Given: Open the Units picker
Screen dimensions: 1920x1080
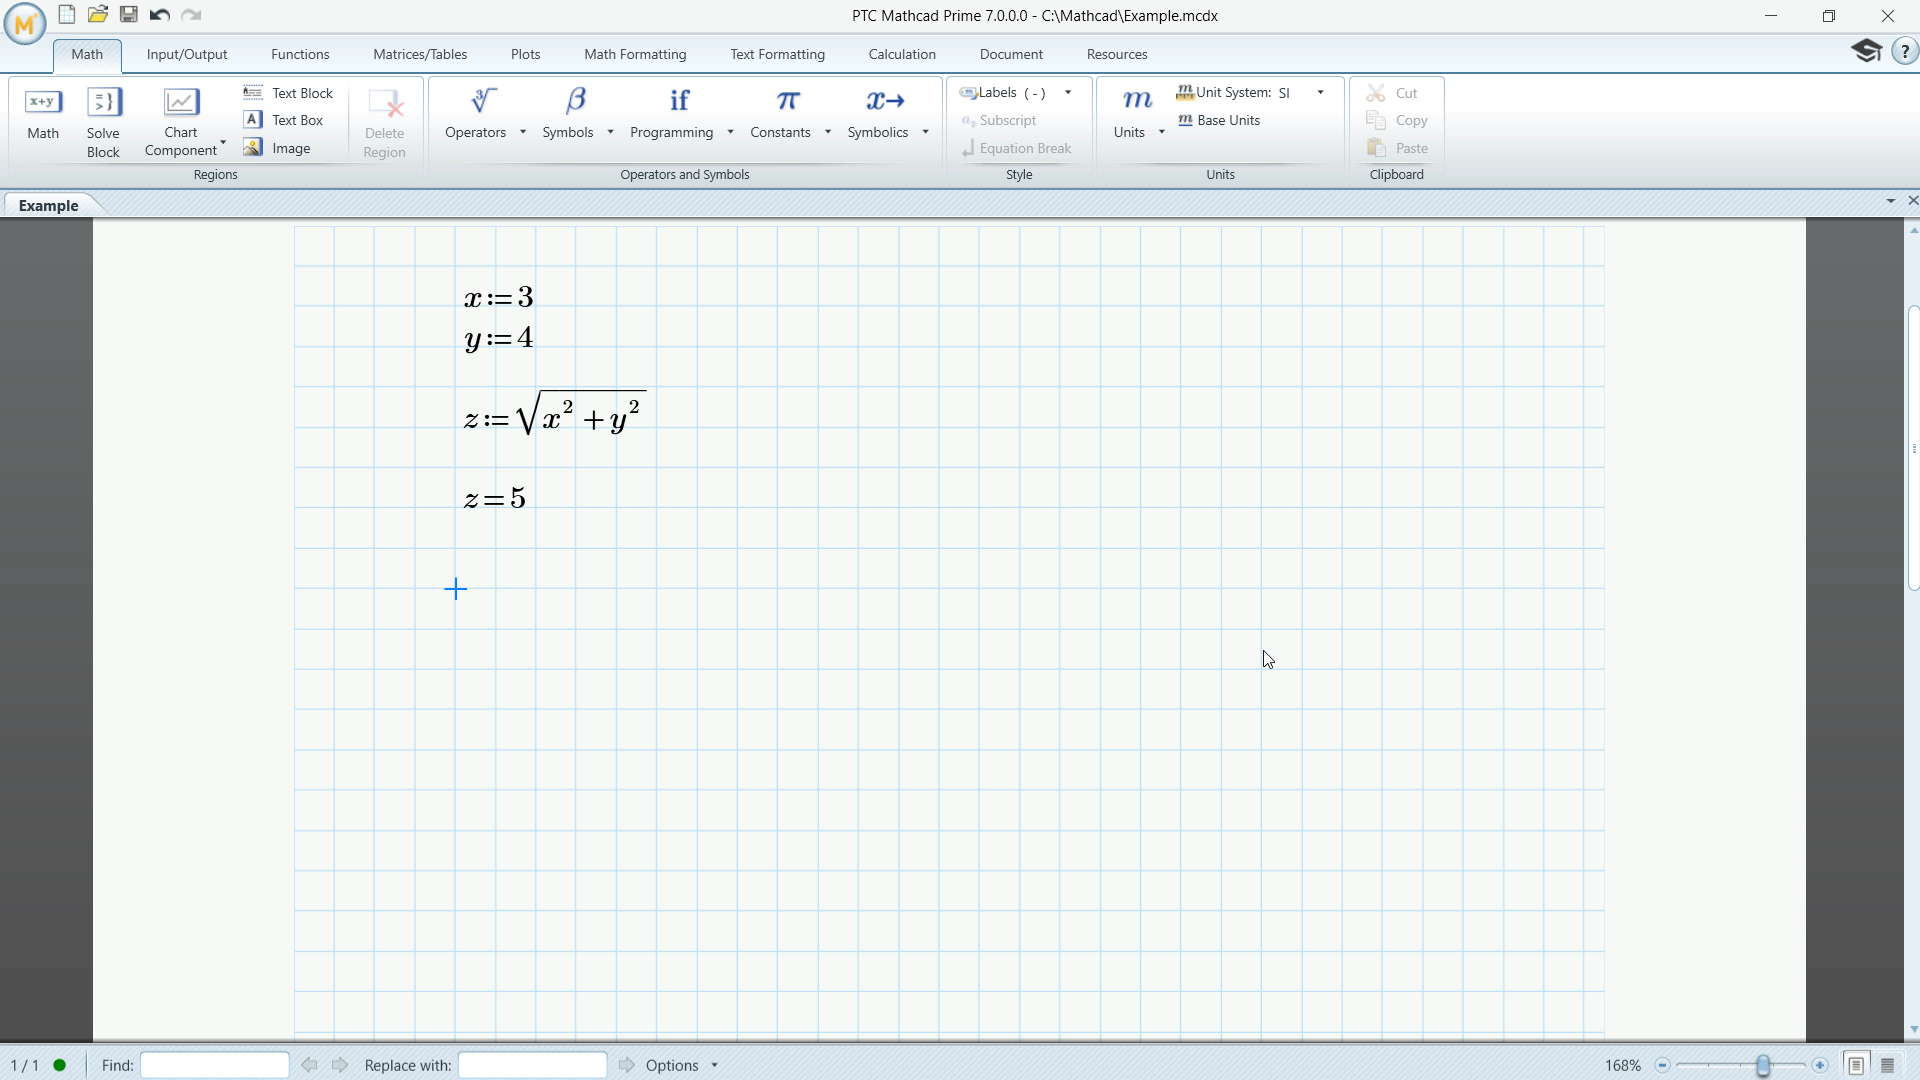Looking at the screenshot, I should [x=1136, y=113].
